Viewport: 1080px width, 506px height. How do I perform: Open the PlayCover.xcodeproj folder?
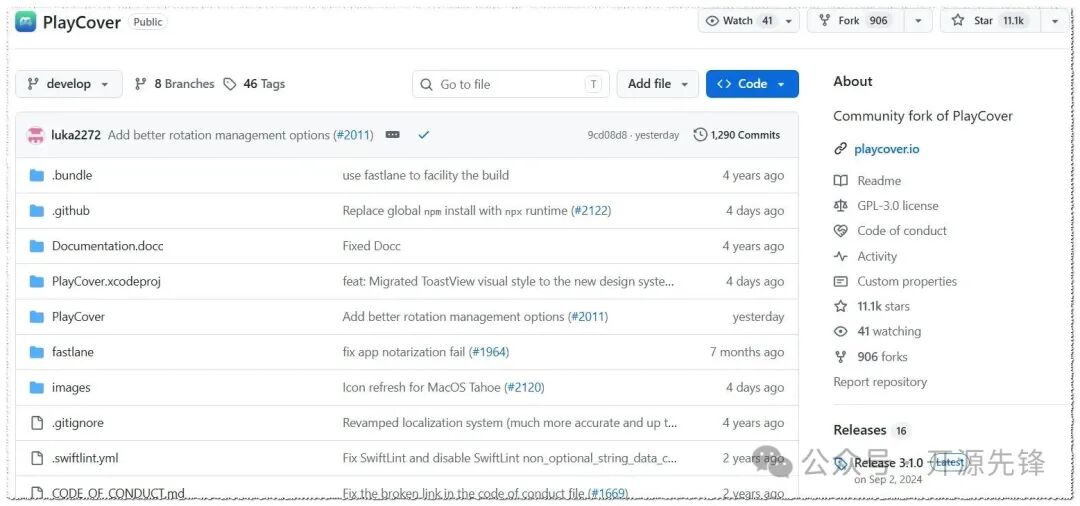pyautogui.click(x=106, y=282)
